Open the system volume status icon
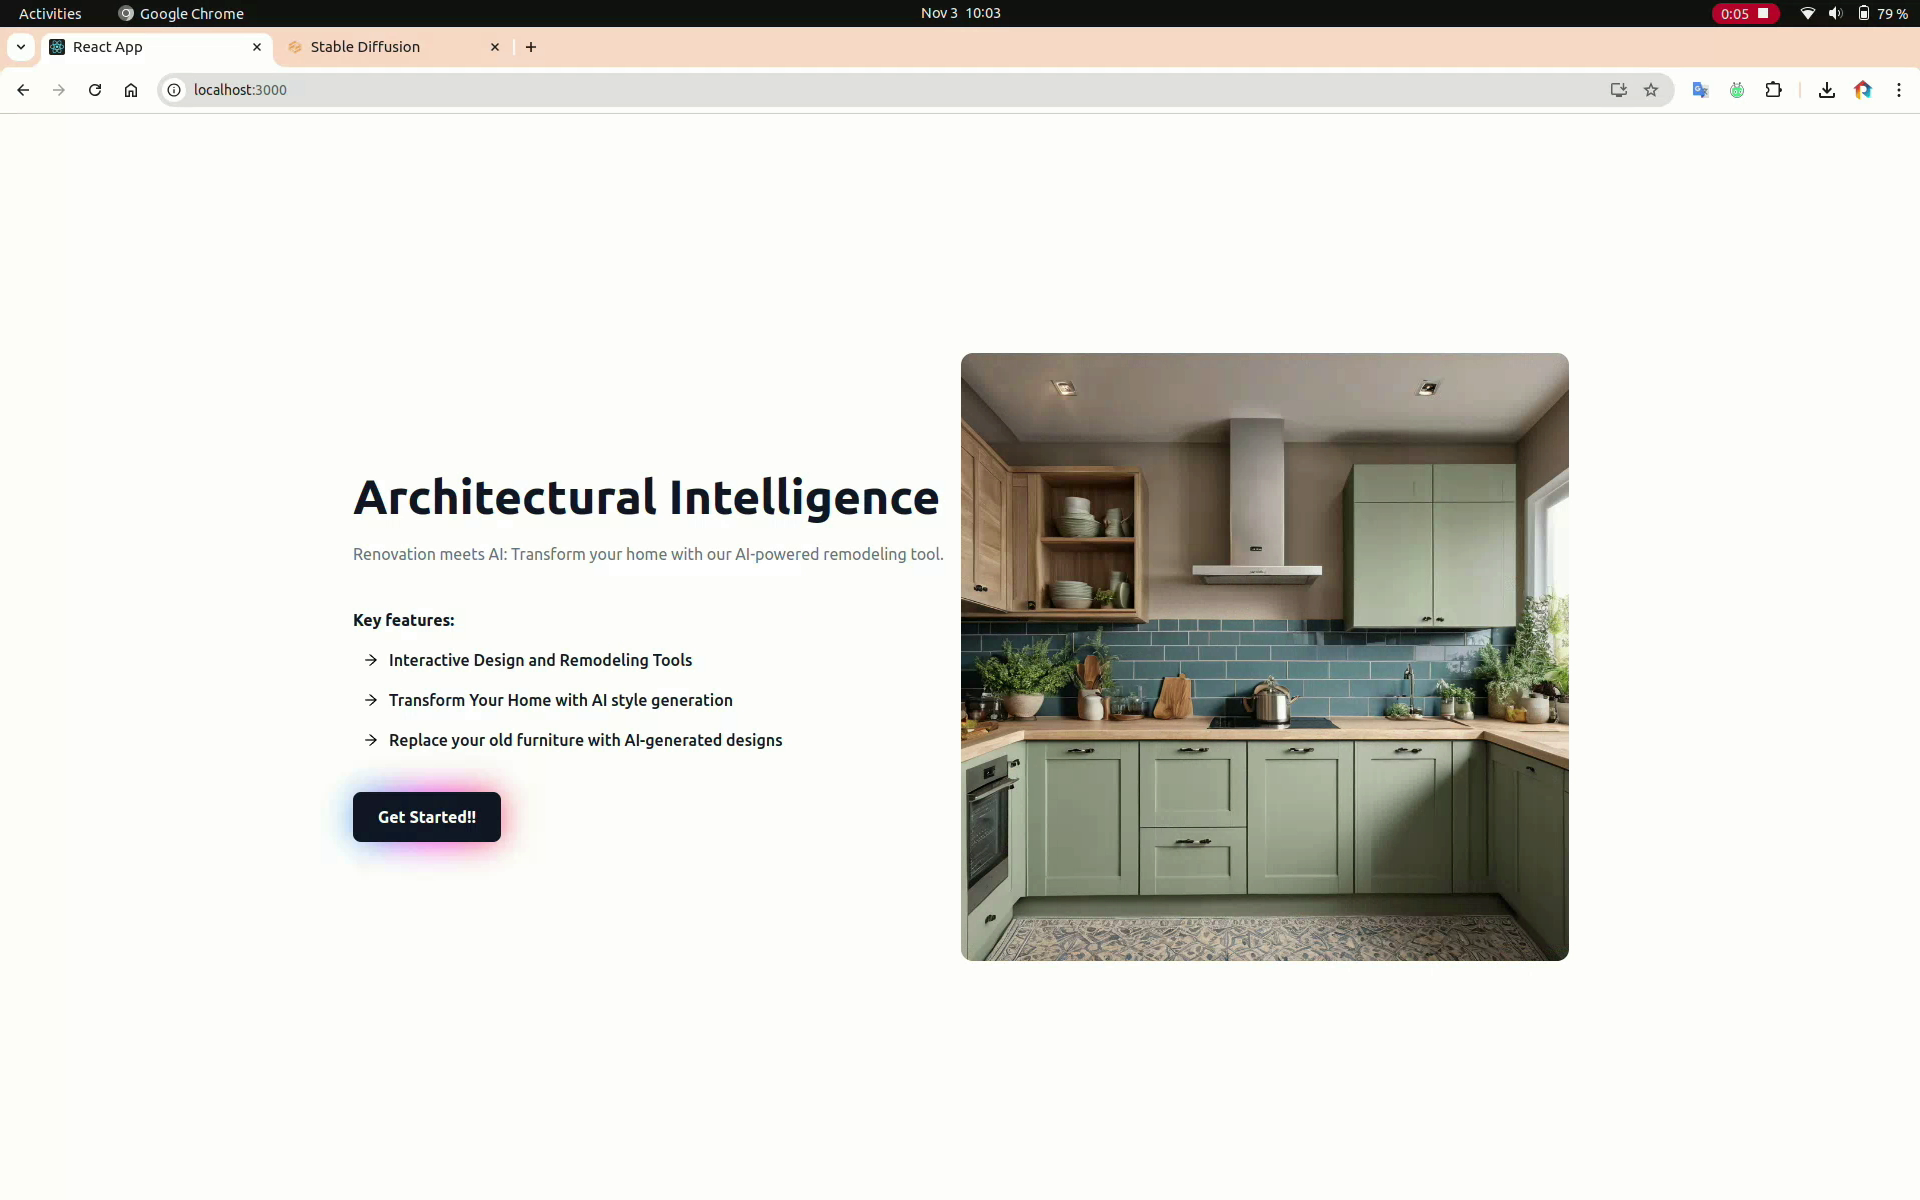The height and width of the screenshot is (1200, 1920). (x=1835, y=13)
